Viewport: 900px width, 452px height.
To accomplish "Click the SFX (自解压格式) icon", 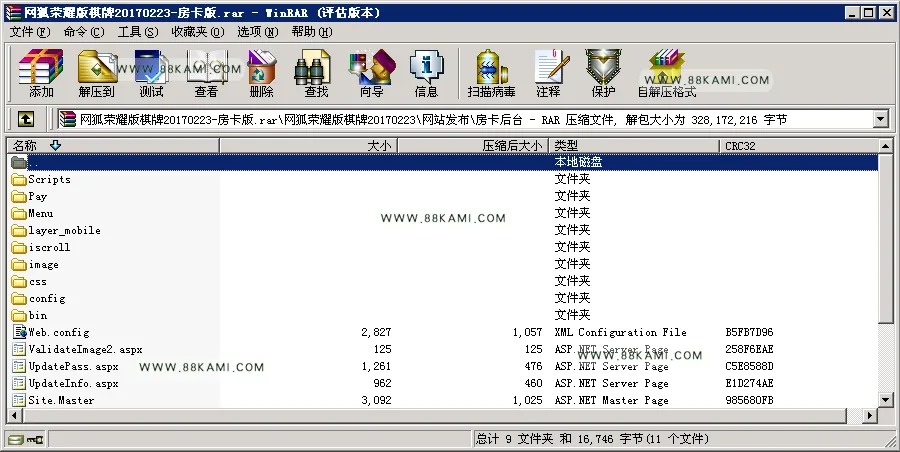I will (666, 73).
